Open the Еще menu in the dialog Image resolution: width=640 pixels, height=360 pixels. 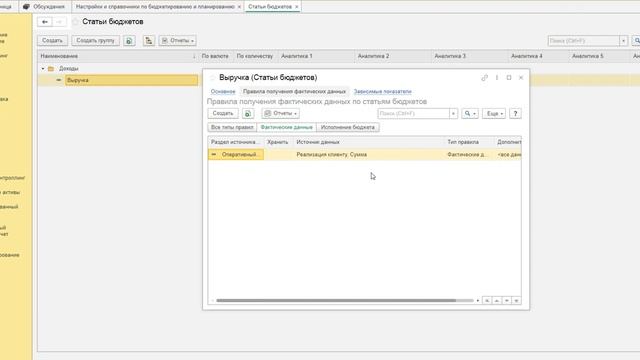click(x=494, y=113)
